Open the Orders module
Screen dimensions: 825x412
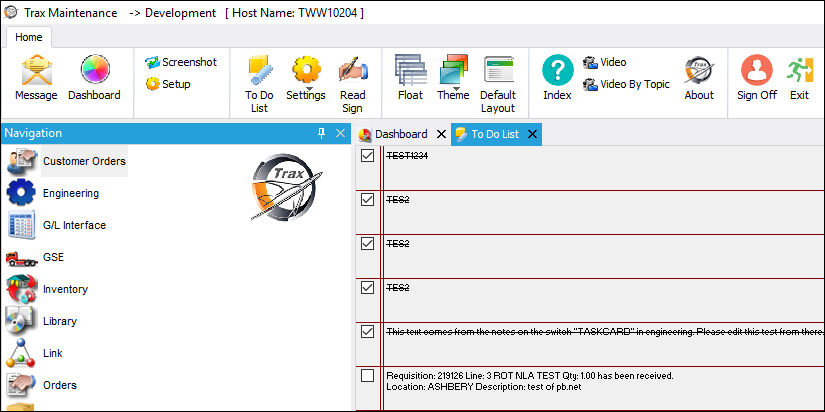[x=42, y=385]
